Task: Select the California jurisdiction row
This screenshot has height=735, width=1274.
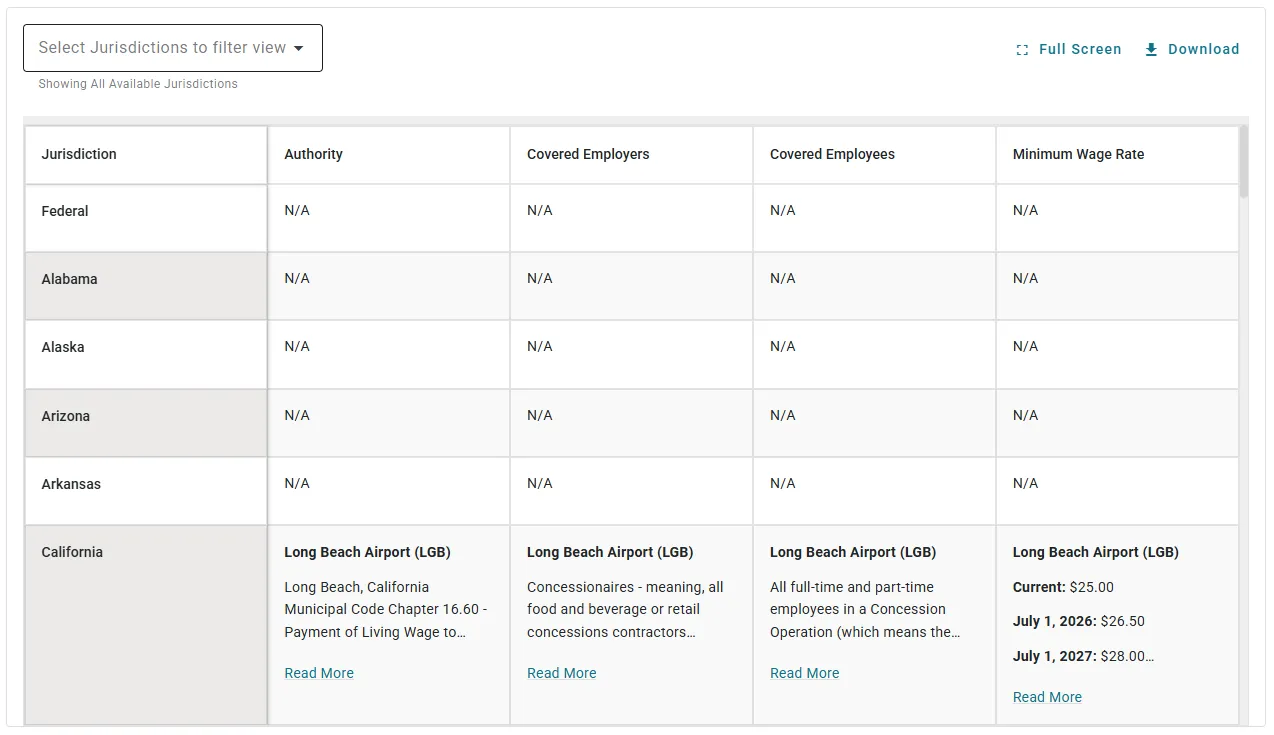Action: click(71, 551)
